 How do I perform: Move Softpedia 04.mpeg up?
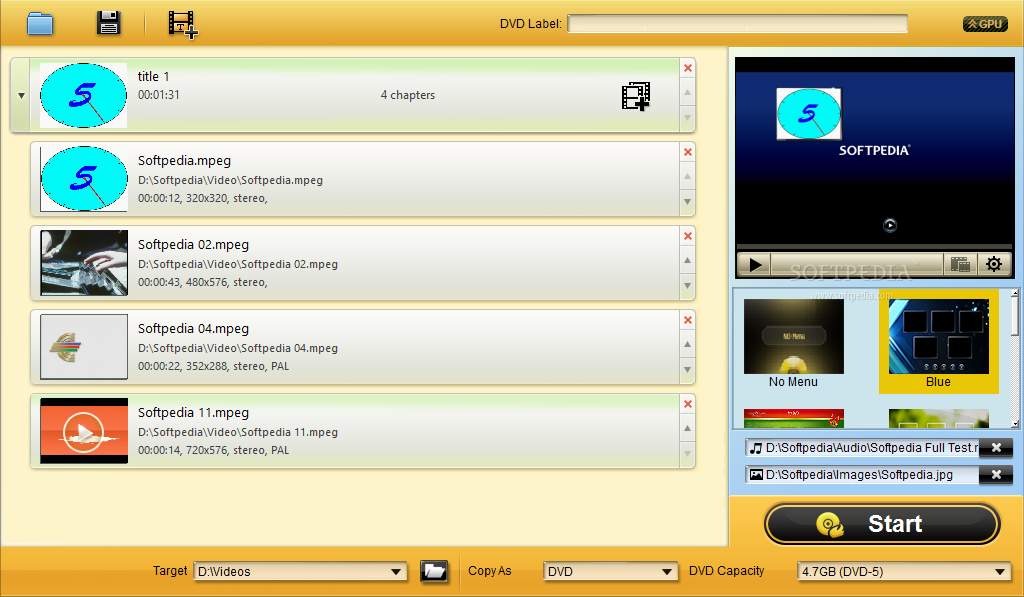(x=688, y=344)
